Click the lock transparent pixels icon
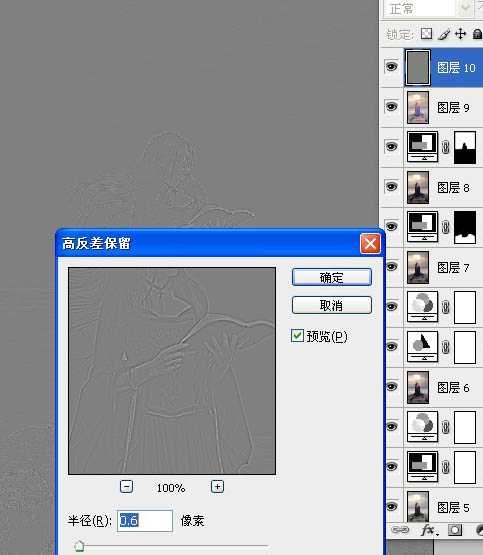 [426, 34]
